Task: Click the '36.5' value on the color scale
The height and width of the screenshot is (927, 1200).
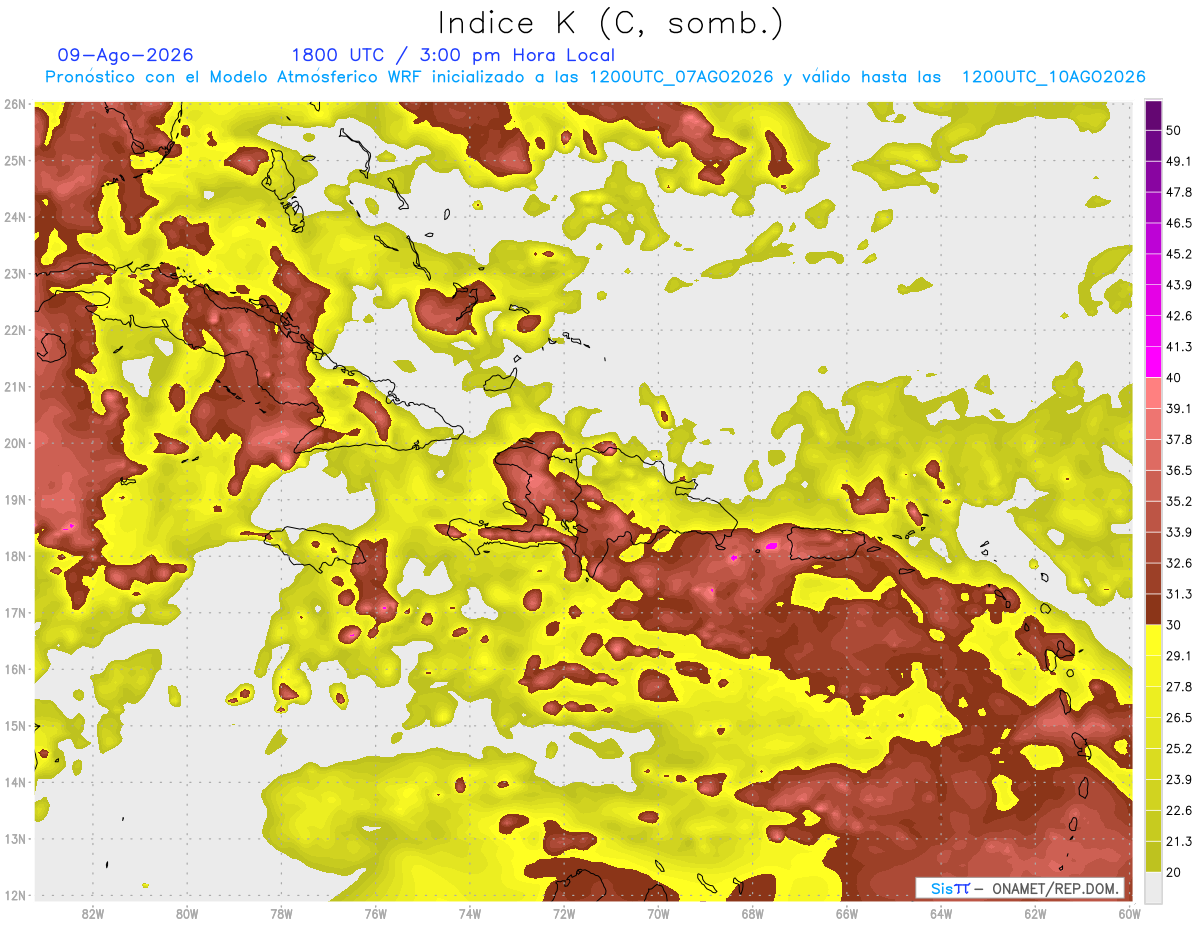Action: pos(1179,470)
